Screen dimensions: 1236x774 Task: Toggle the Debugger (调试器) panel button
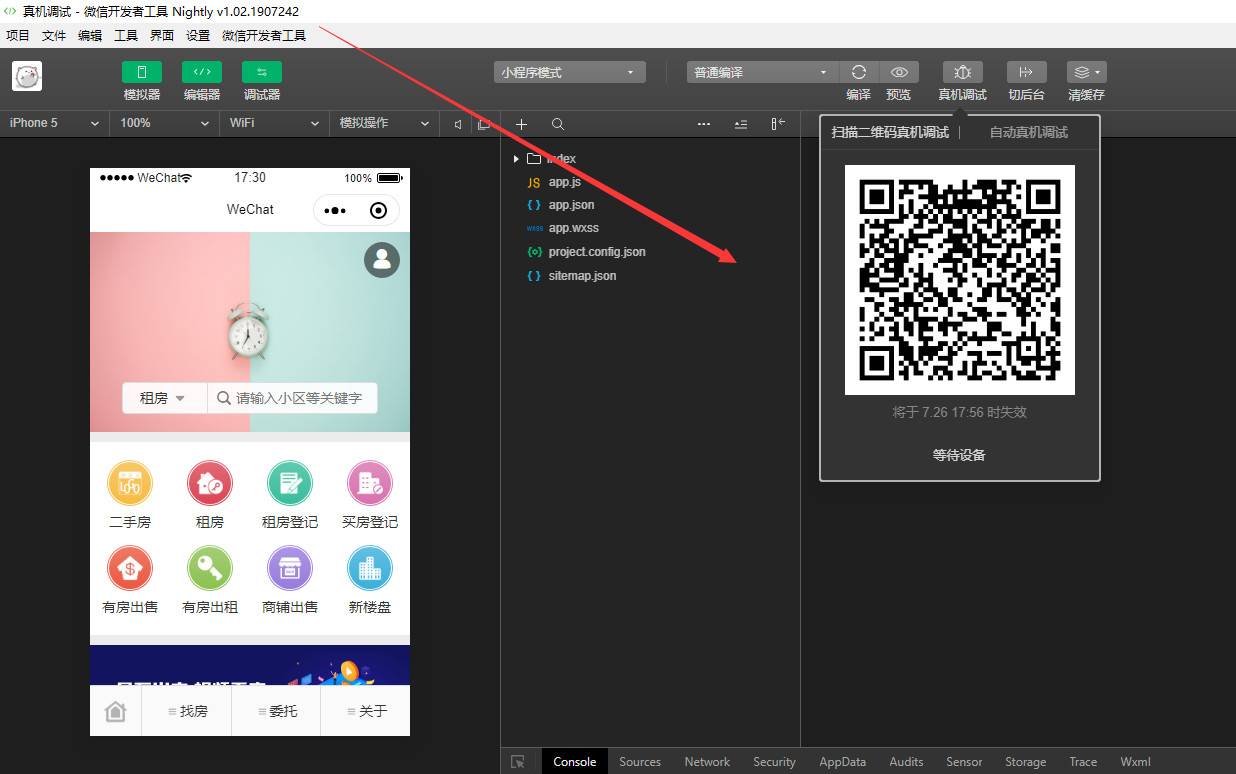click(x=262, y=72)
